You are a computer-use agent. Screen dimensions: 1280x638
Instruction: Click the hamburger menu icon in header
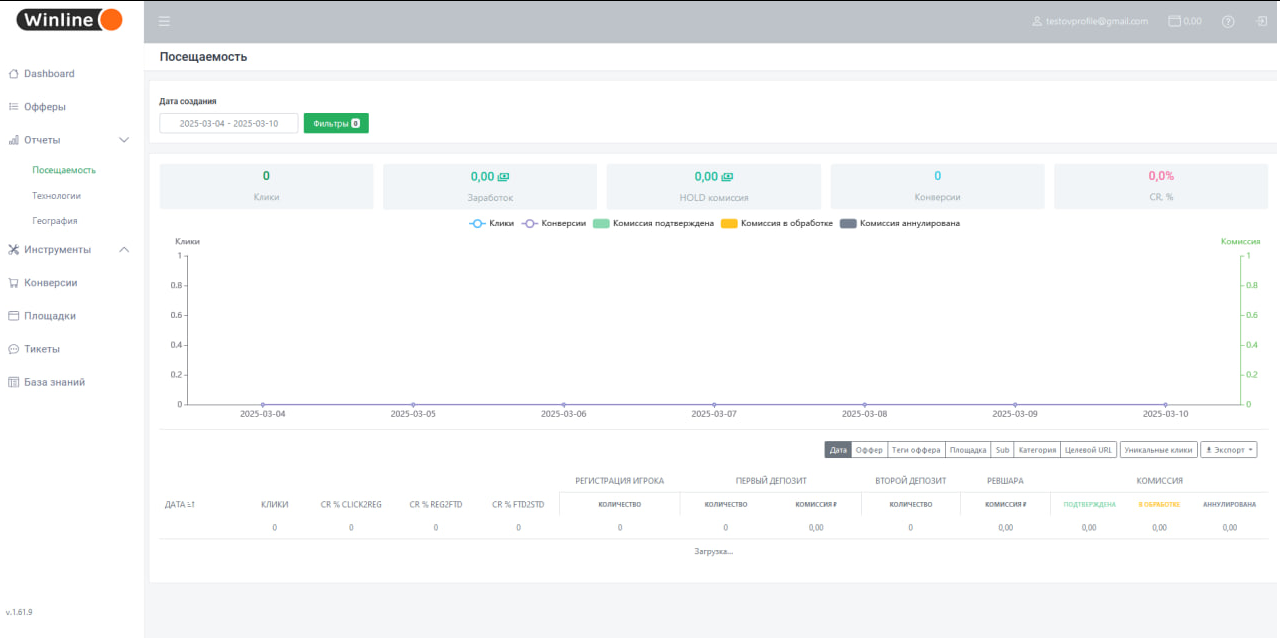[164, 21]
